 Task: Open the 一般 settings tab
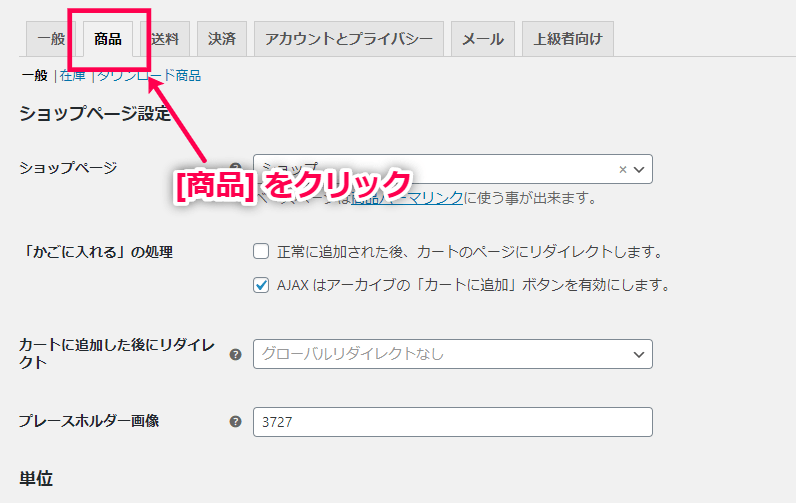pos(51,39)
